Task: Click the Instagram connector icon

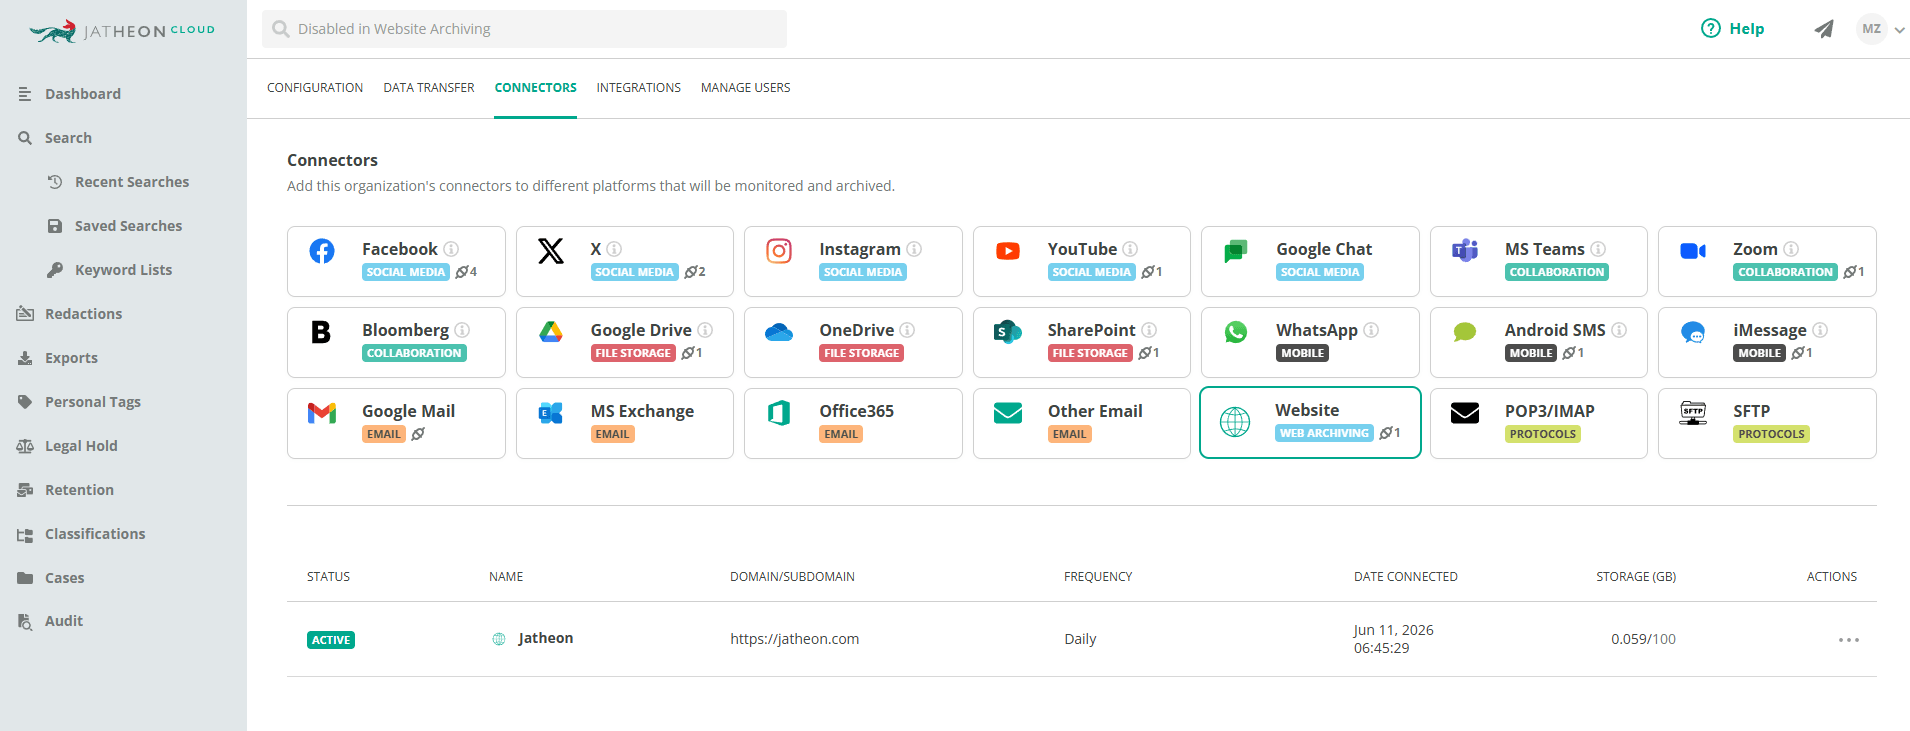Action: (x=779, y=251)
